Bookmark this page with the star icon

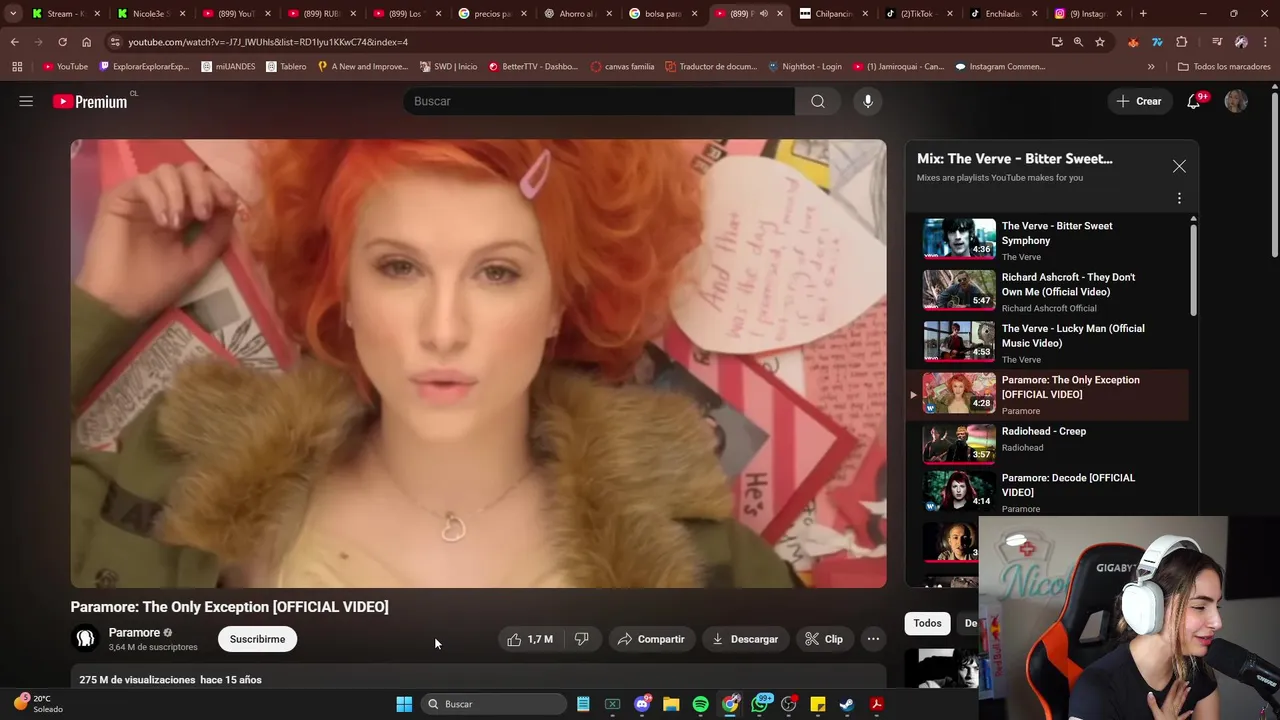click(1100, 42)
